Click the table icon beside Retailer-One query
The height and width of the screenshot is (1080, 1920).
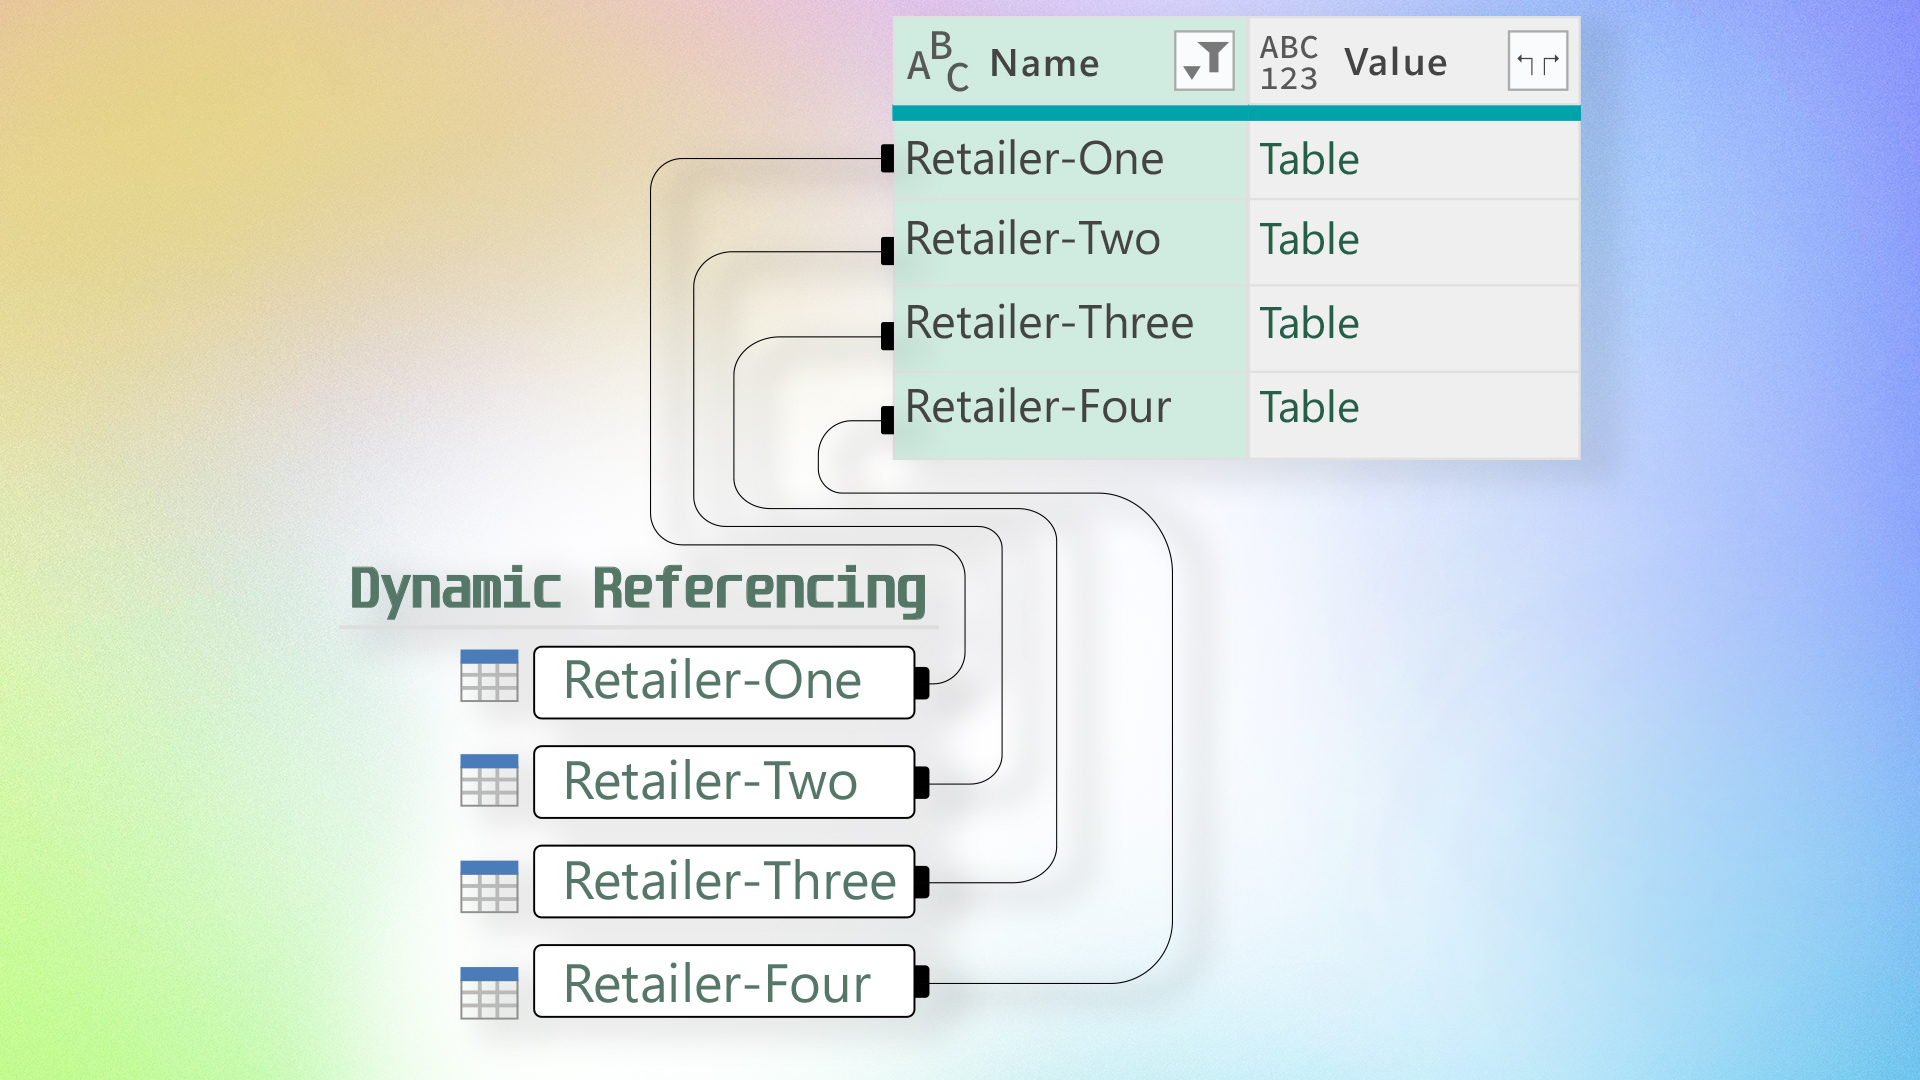pyautogui.click(x=489, y=676)
